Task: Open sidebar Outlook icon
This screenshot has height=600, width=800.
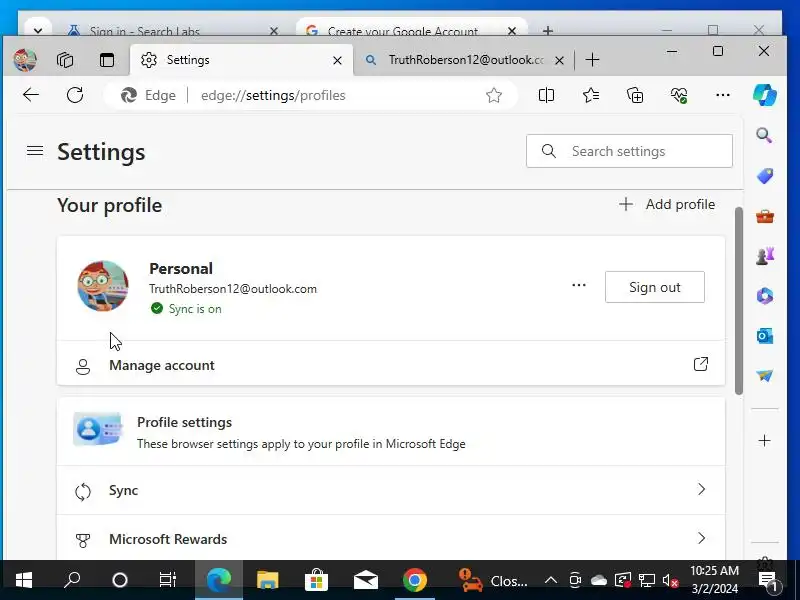Action: [x=764, y=336]
